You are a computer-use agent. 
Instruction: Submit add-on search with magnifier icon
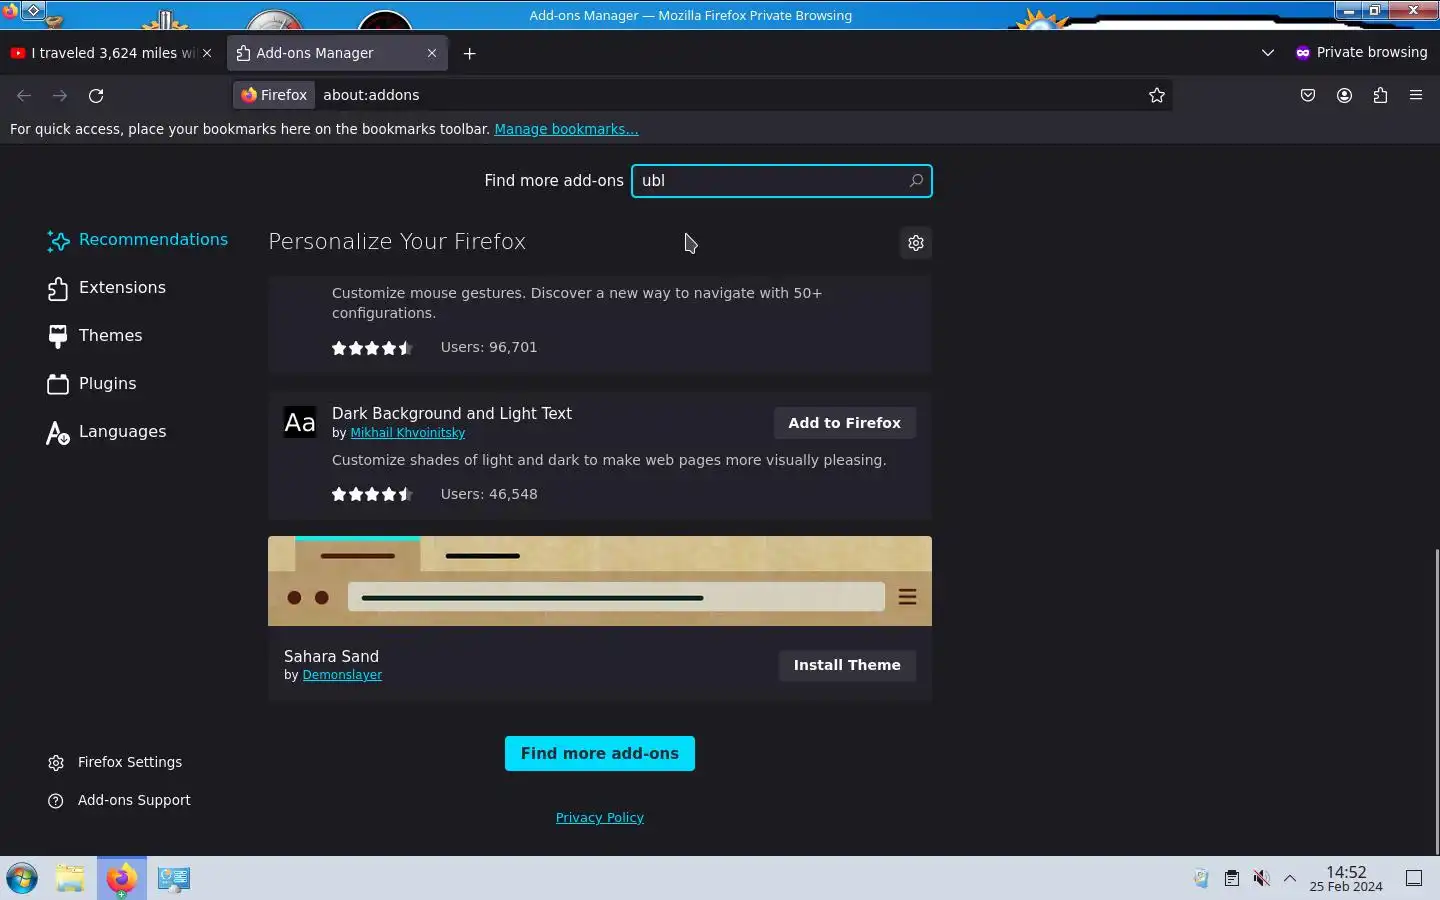click(x=915, y=181)
